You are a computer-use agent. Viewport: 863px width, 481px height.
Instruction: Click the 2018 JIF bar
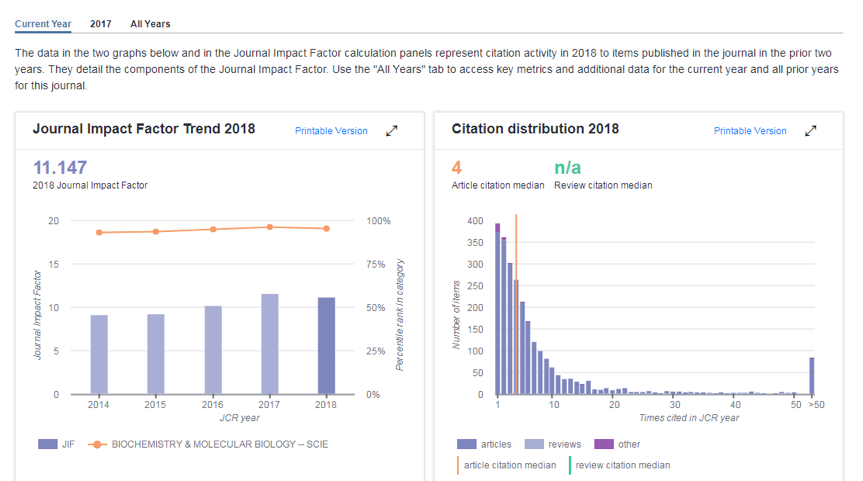[327, 345]
